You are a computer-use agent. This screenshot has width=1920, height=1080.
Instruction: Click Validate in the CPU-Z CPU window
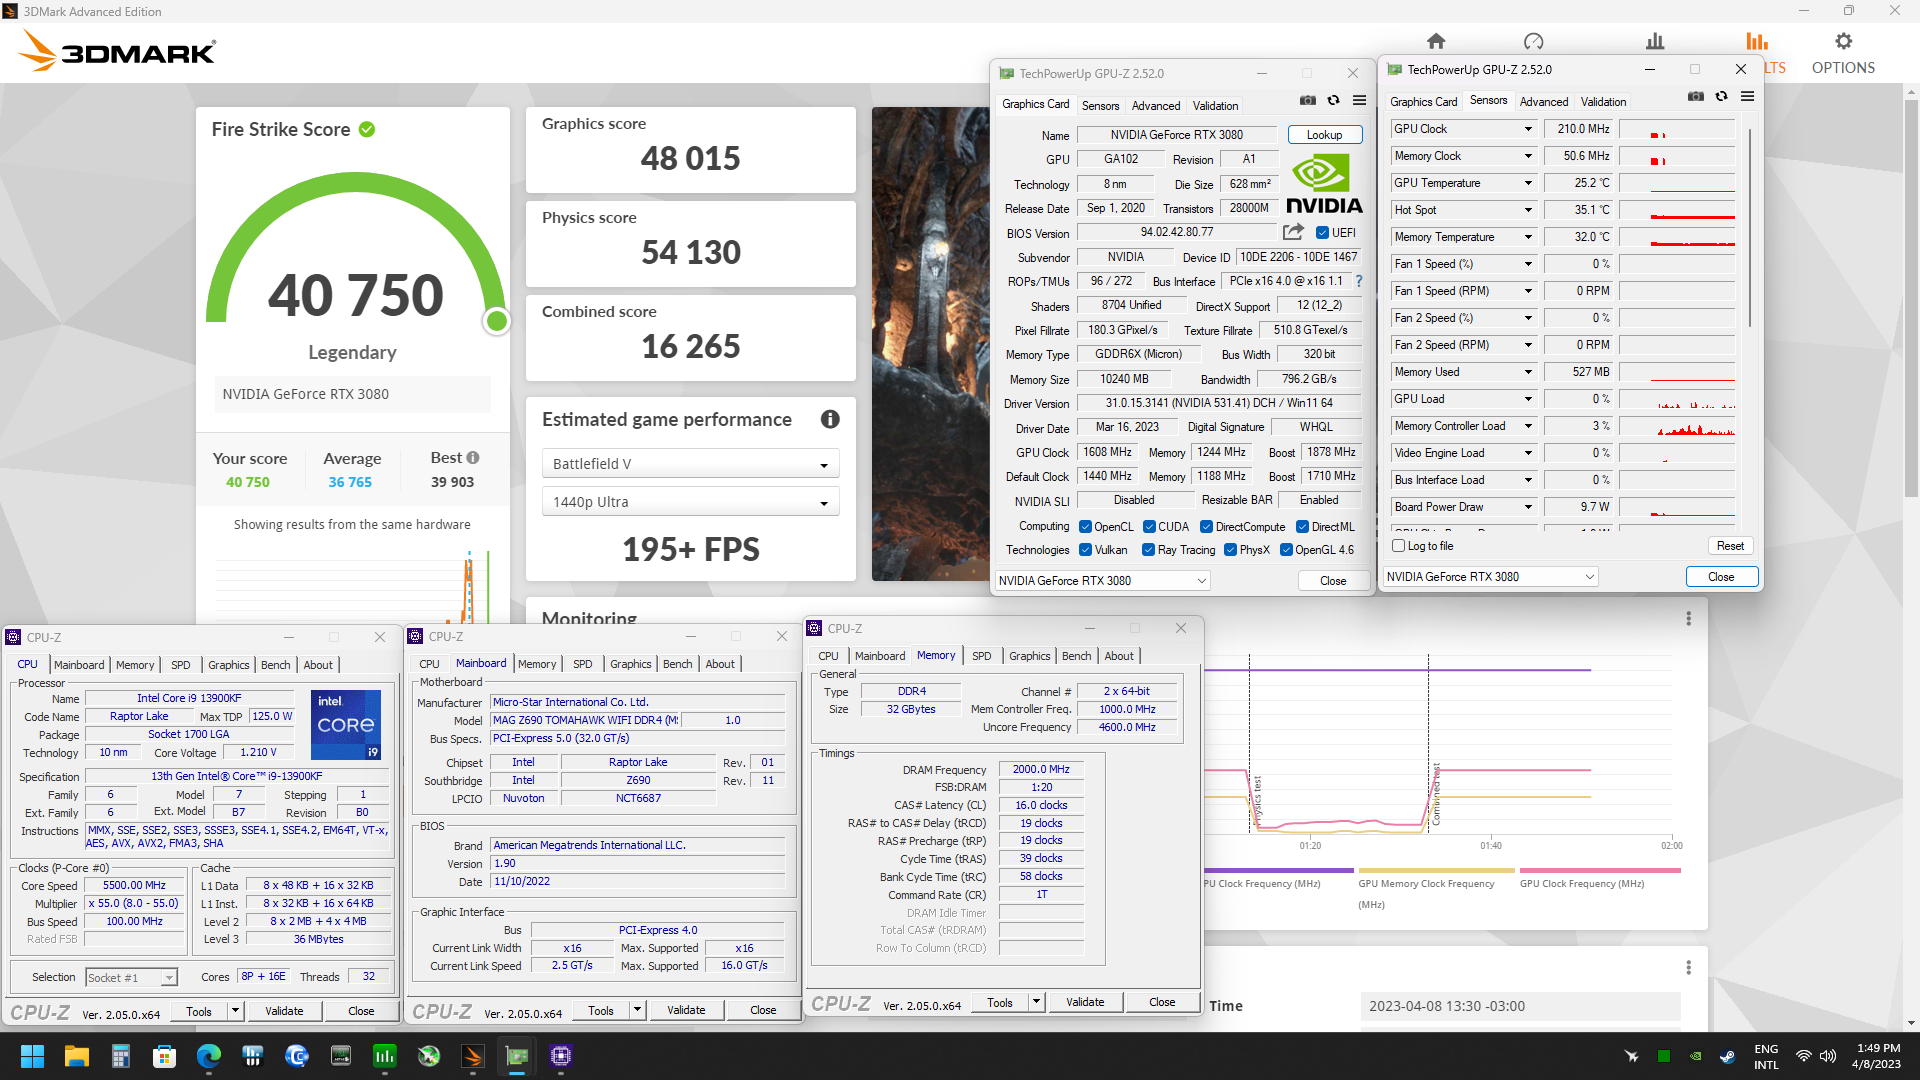coord(284,1012)
